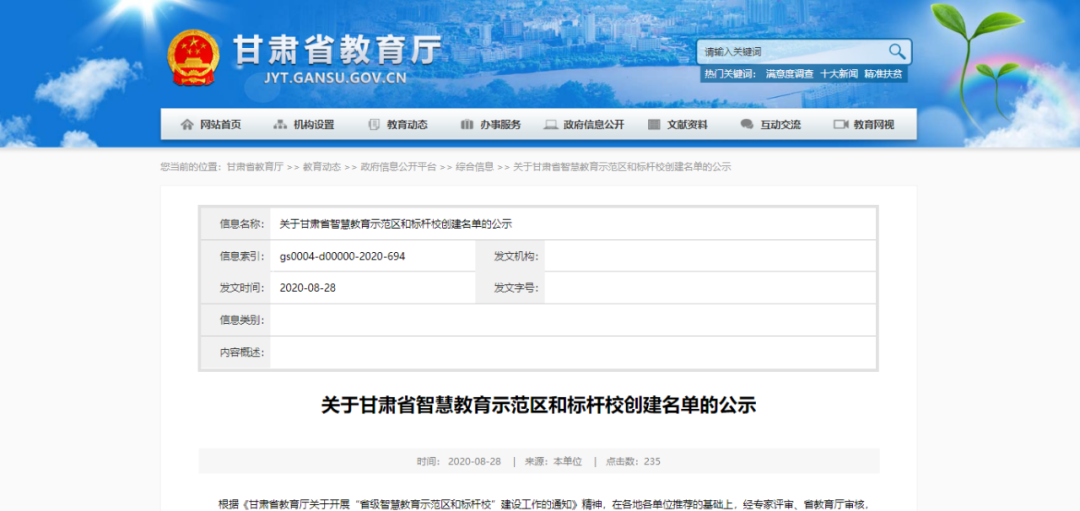Viewport: 1080px width, 511px height.
Task: Click the bold article headline
Action: click(x=539, y=405)
